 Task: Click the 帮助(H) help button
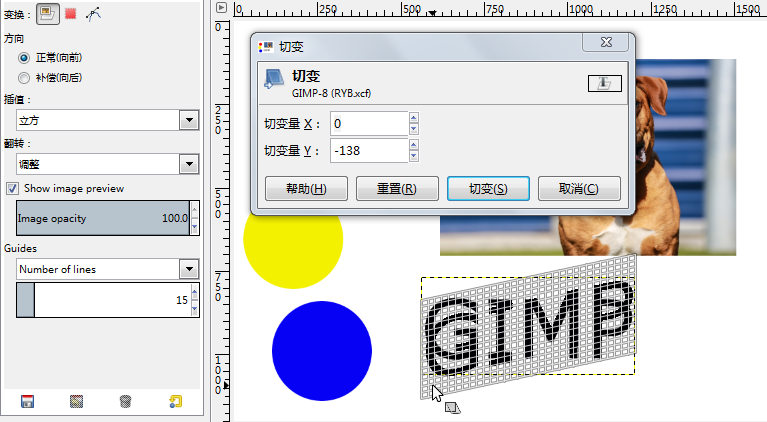click(306, 189)
